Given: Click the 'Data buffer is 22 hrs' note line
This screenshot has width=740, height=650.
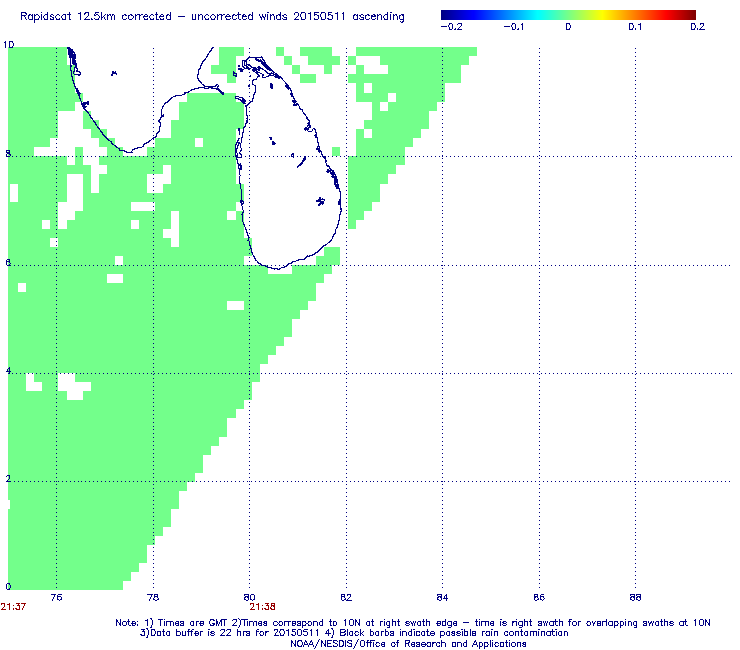Looking at the screenshot, I should pyautogui.click(x=354, y=633).
